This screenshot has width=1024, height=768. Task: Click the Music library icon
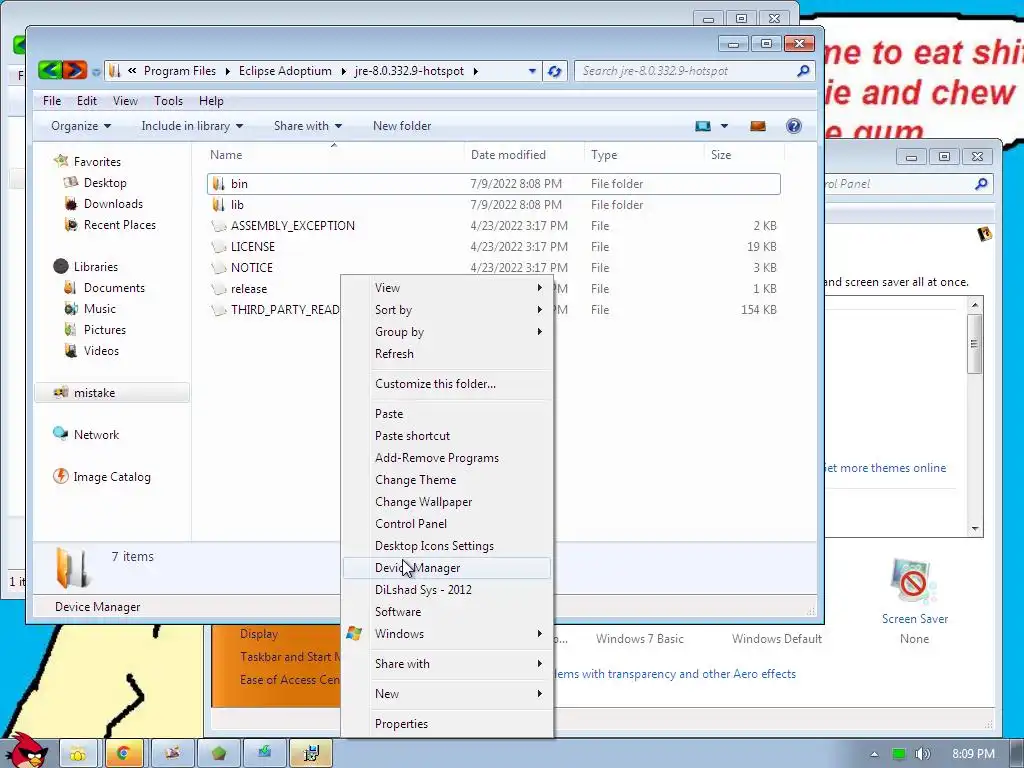71,309
